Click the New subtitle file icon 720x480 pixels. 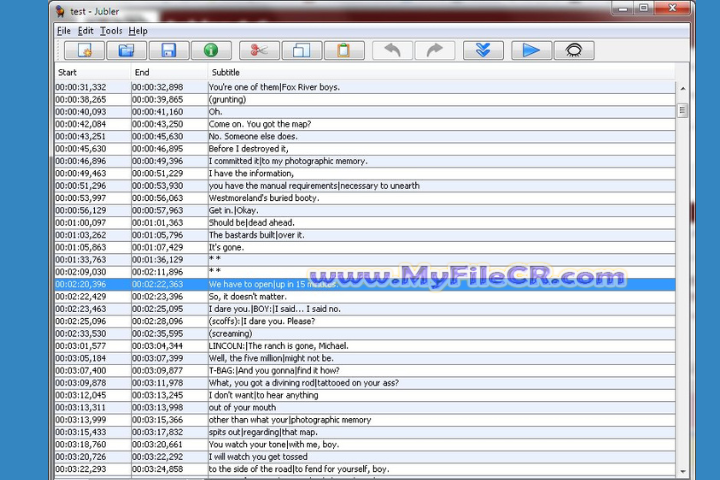84,51
